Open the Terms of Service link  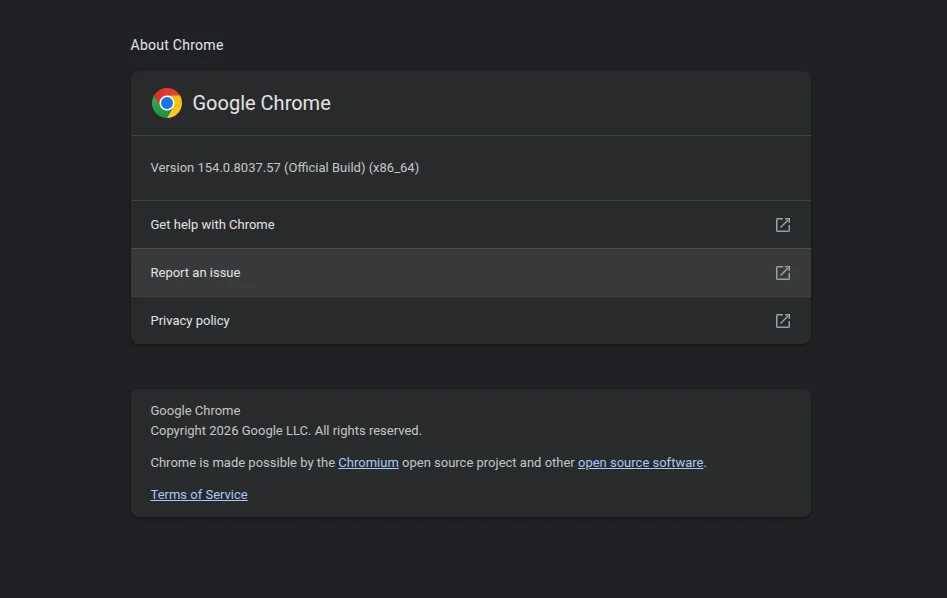(x=199, y=495)
